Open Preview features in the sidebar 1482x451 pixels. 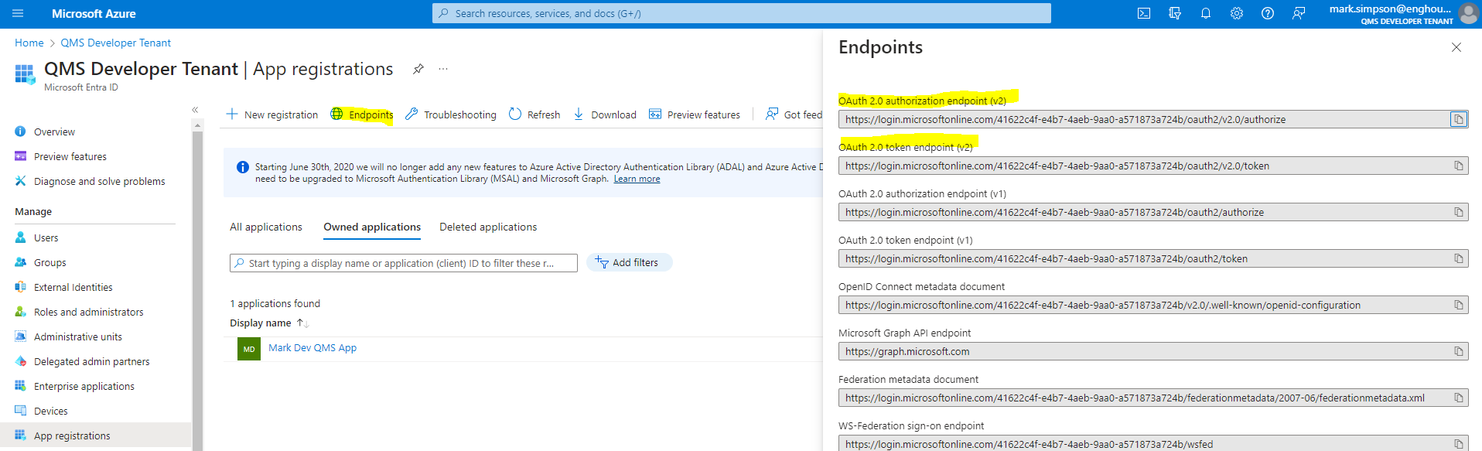click(x=70, y=157)
